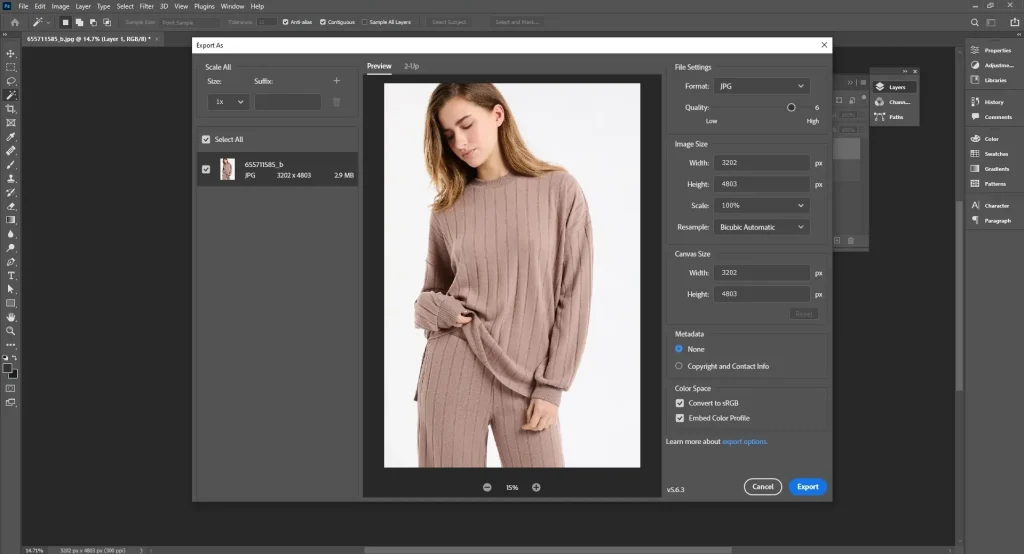Open the File menu
Screen dimensions: 1024x554
pyautogui.click(x=23, y=7)
